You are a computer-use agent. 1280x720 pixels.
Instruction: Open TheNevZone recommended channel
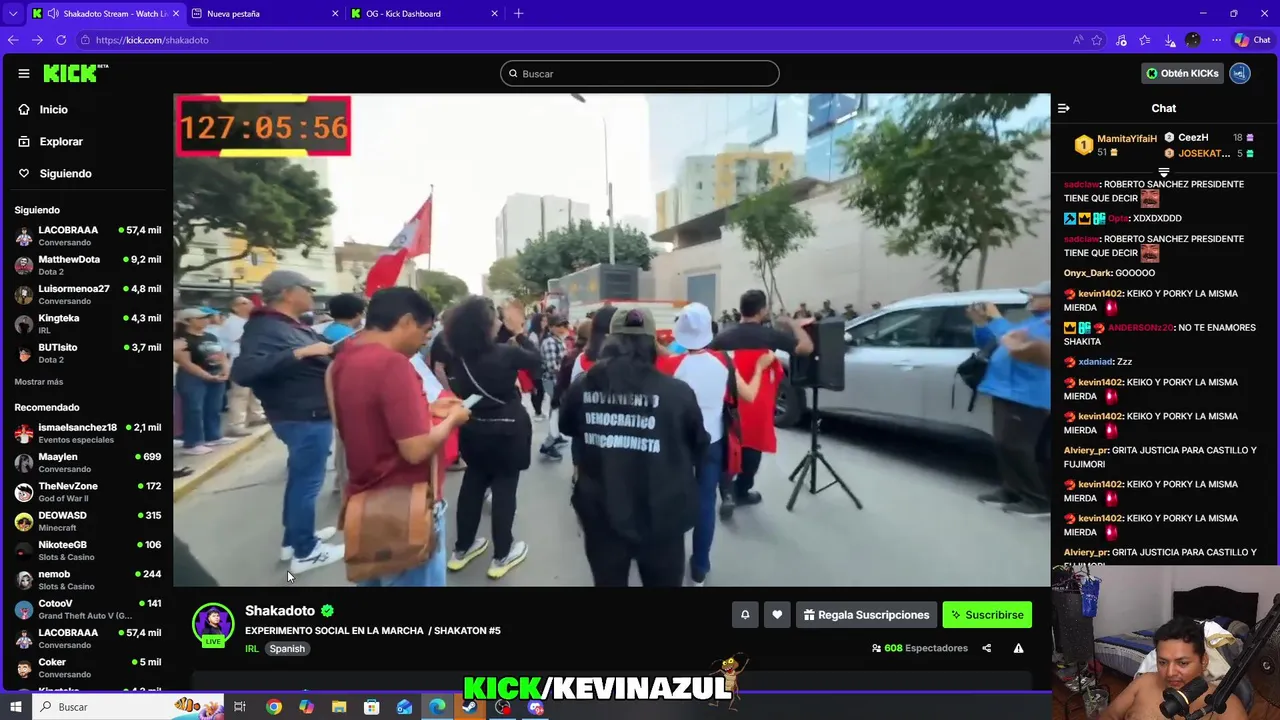coord(88,492)
